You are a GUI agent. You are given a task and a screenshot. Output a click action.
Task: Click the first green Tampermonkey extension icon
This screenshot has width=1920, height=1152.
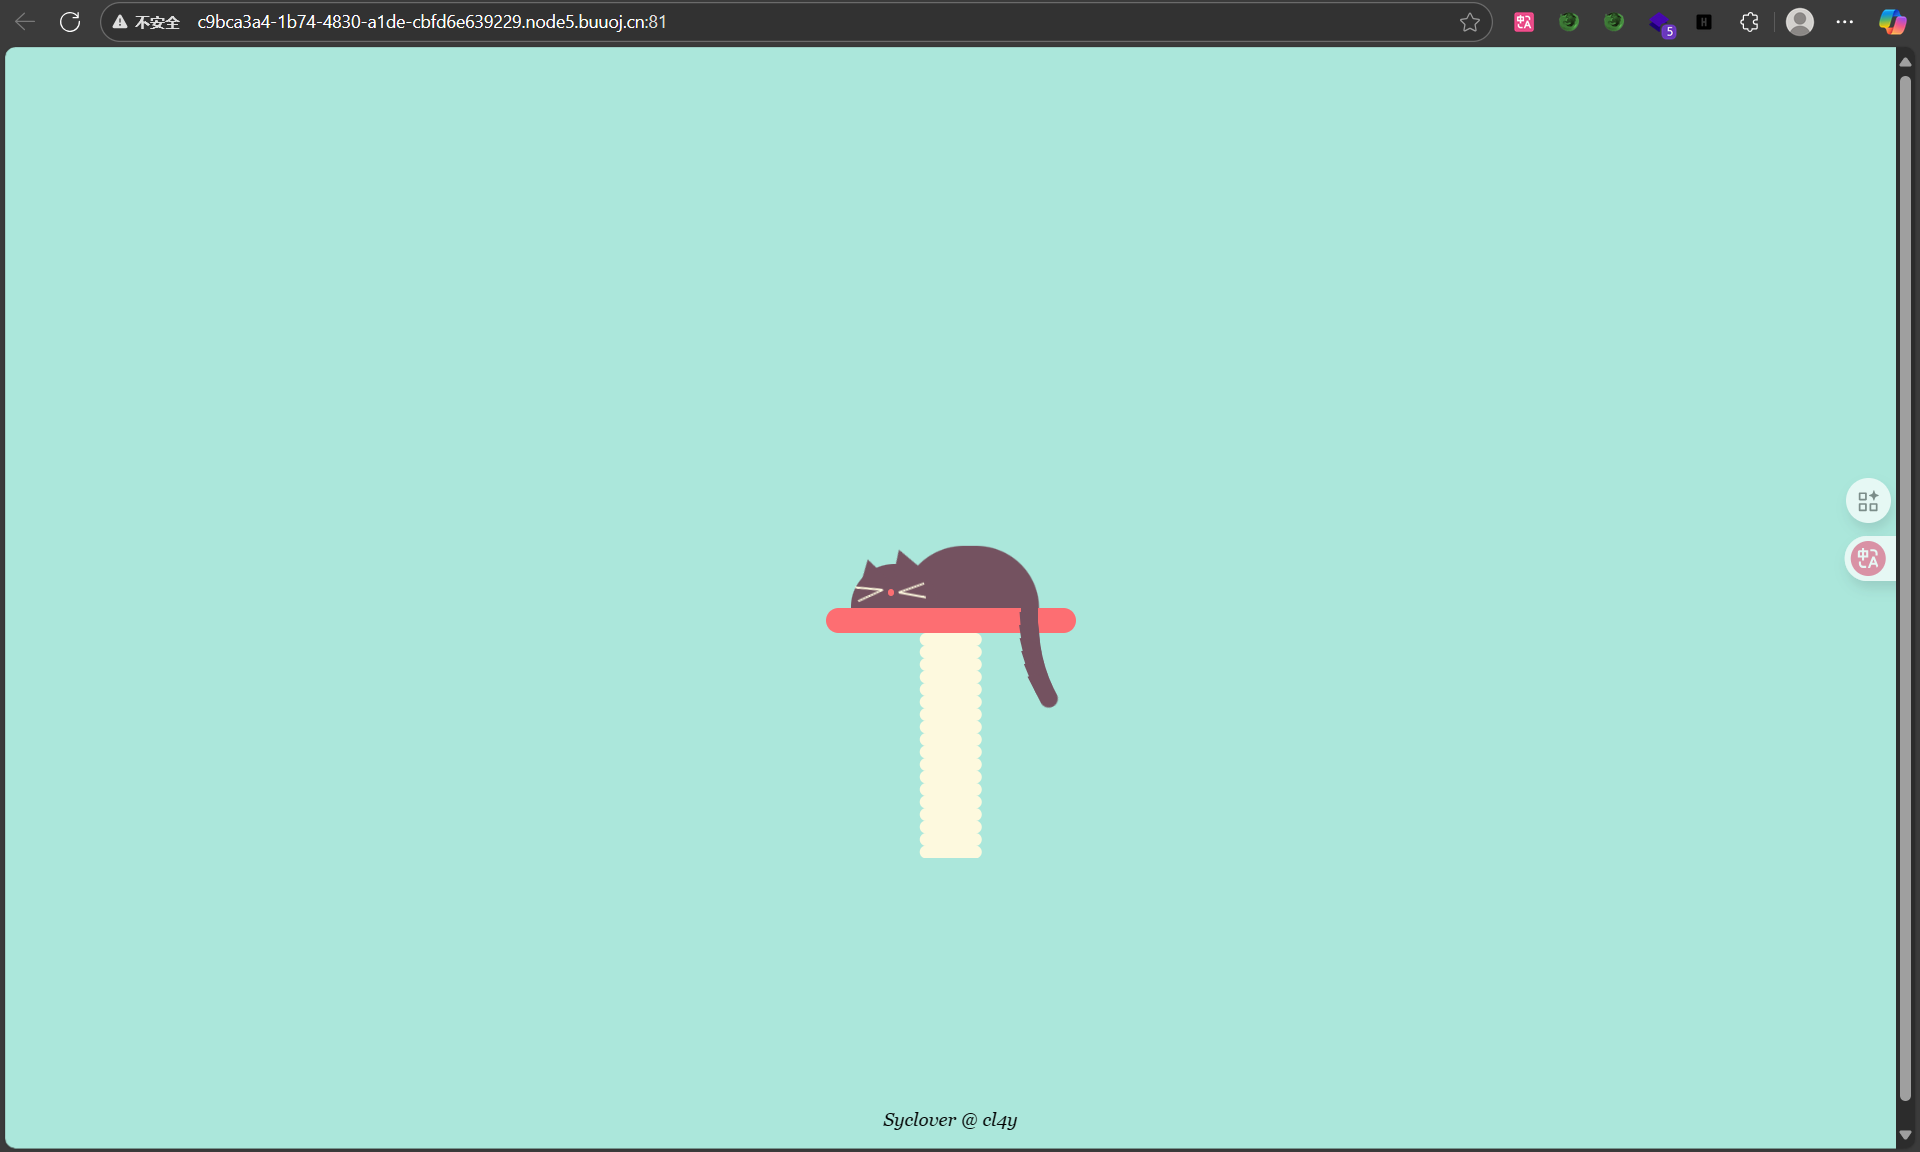click(x=1569, y=21)
